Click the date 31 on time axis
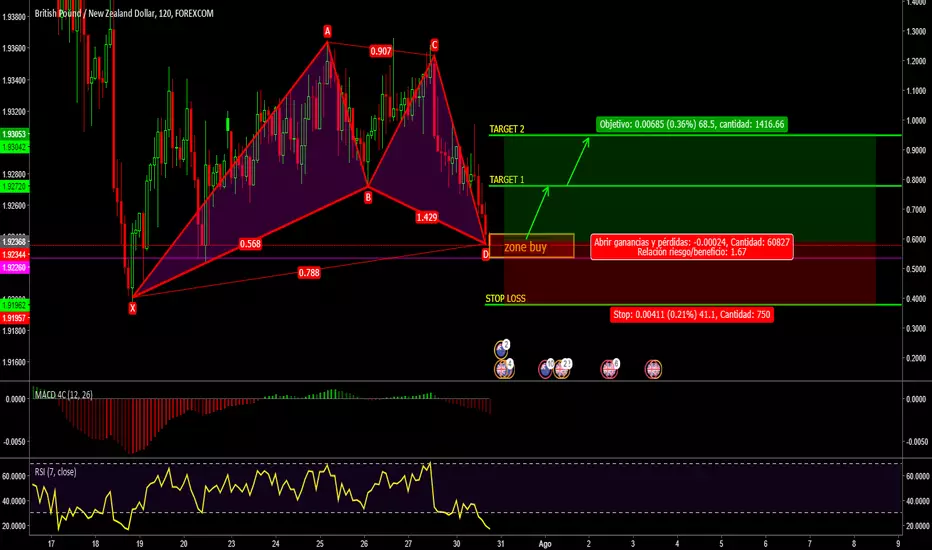The height and width of the screenshot is (550, 932). coord(500,543)
